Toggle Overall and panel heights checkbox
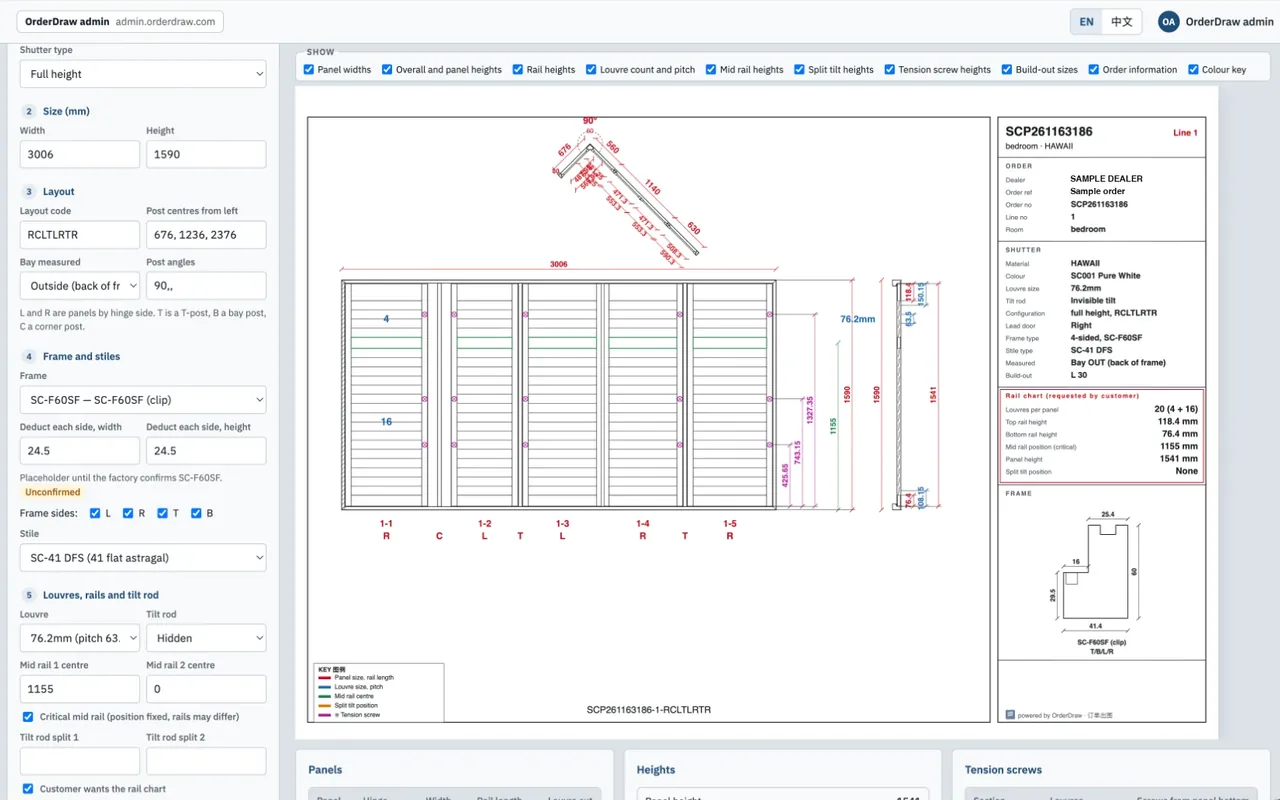1280x800 pixels. click(387, 70)
